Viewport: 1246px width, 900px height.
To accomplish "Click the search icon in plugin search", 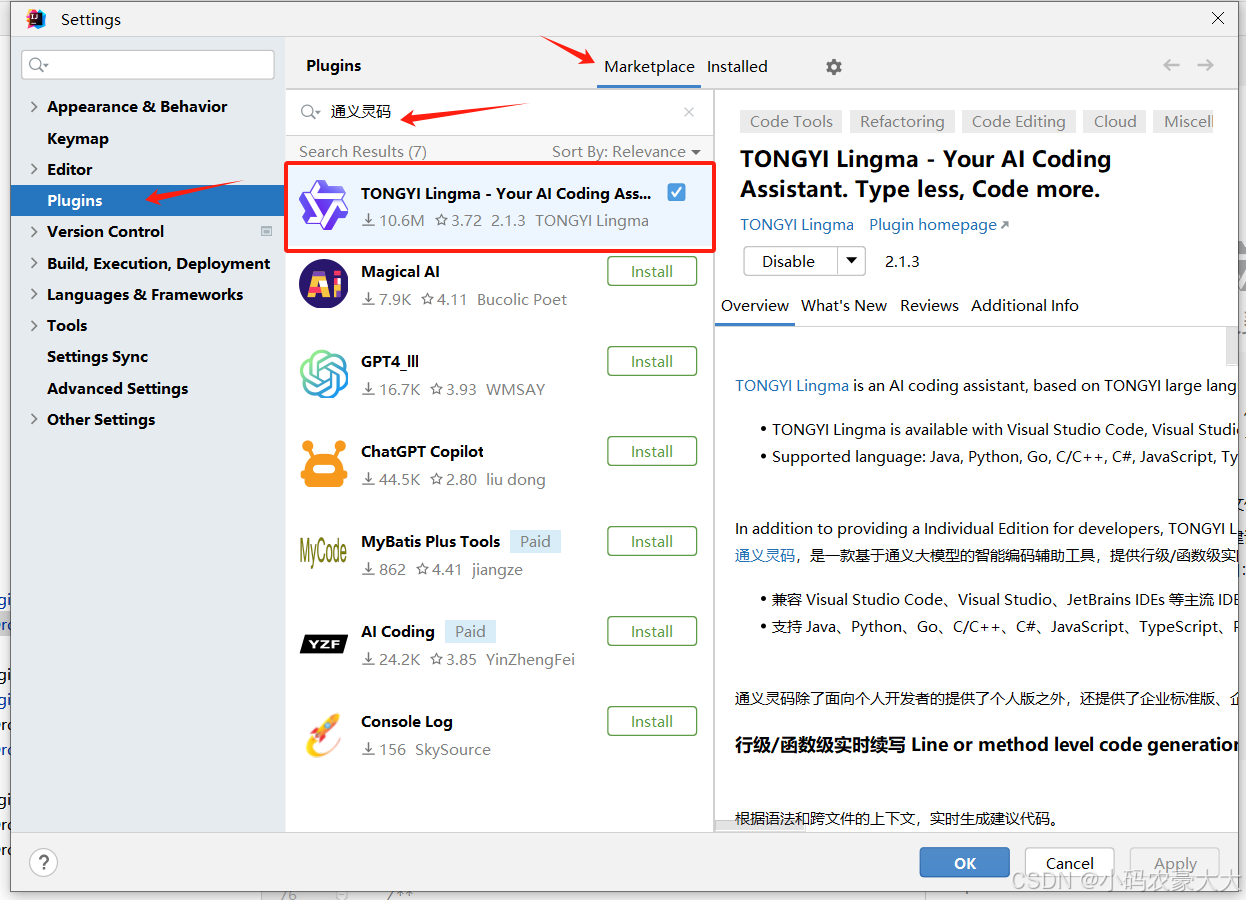I will pyautogui.click(x=311, y=113).
